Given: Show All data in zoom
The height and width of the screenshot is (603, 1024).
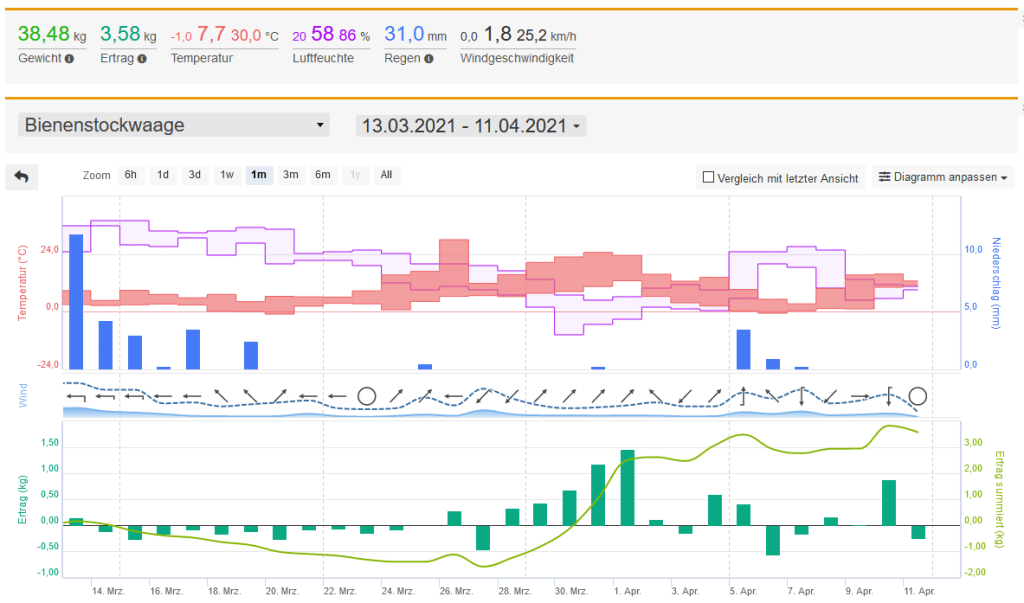Looking at the screenshot, I should (385, 175).
